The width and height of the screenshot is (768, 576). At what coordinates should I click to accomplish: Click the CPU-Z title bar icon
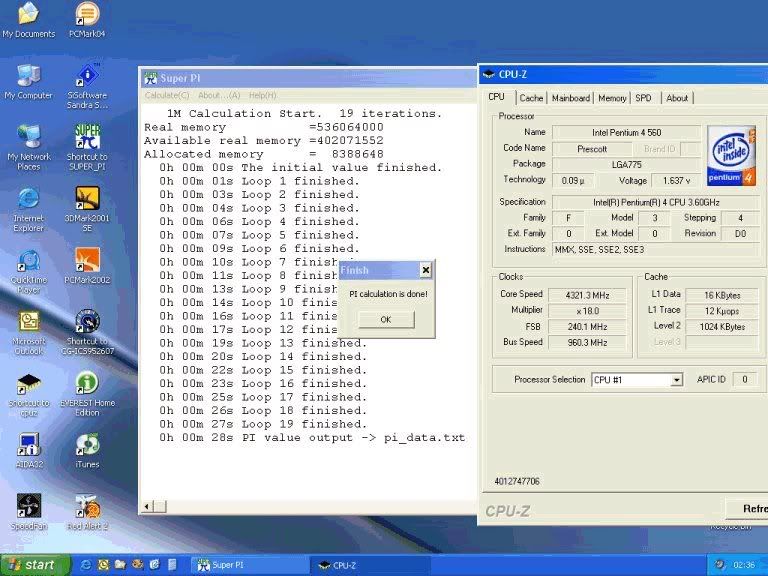tap(488, 74)
